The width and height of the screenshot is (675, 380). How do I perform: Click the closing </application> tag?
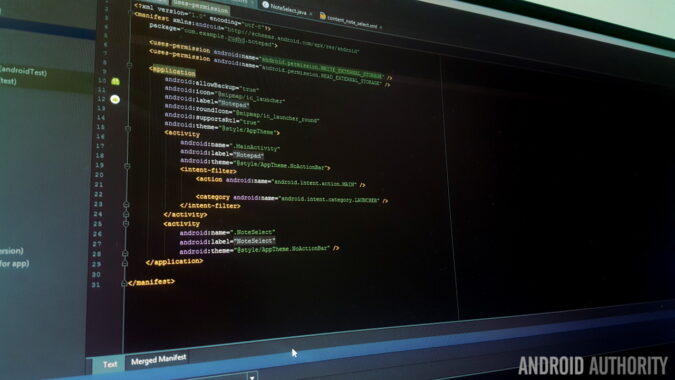(174, 261)
